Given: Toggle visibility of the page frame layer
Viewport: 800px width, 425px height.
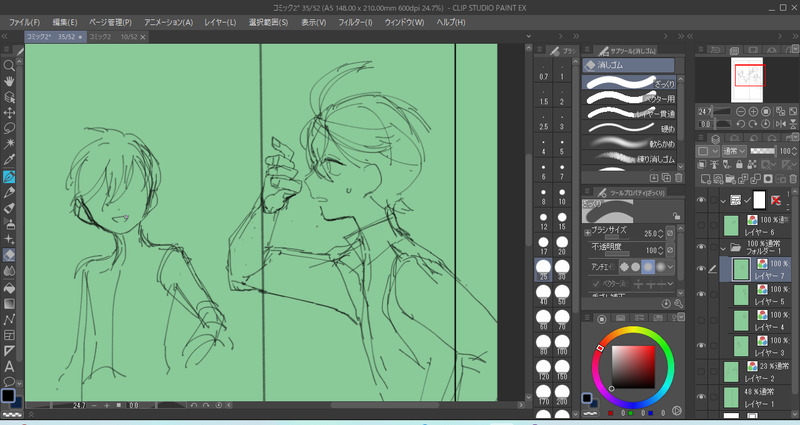Looking at the screenshot, I should tap(701, 200).
